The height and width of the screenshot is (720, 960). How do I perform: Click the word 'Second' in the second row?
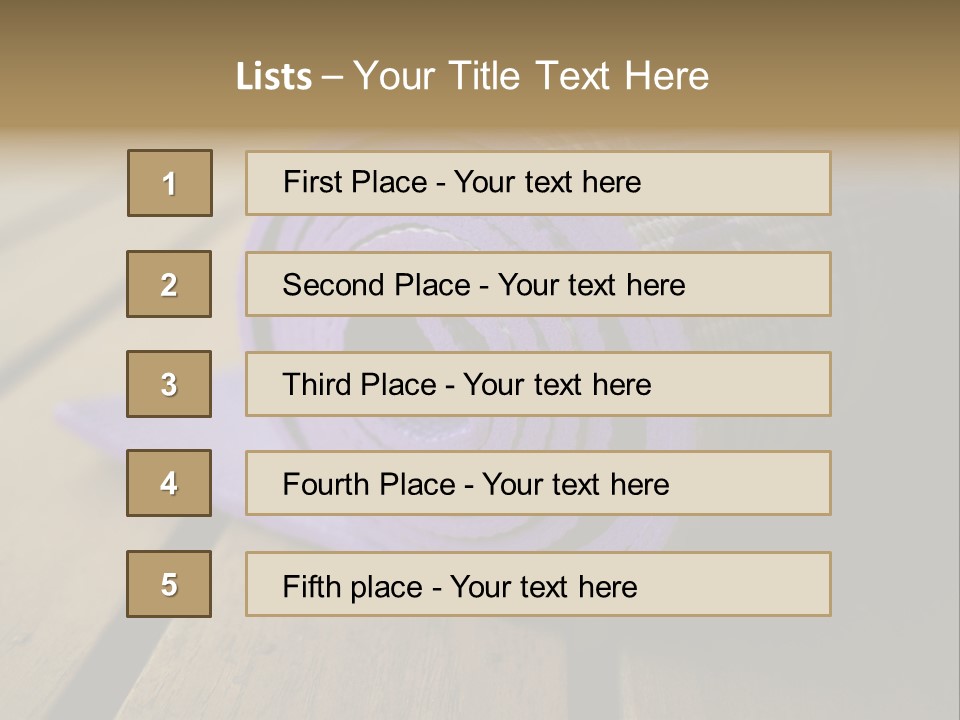click(334, 285)
